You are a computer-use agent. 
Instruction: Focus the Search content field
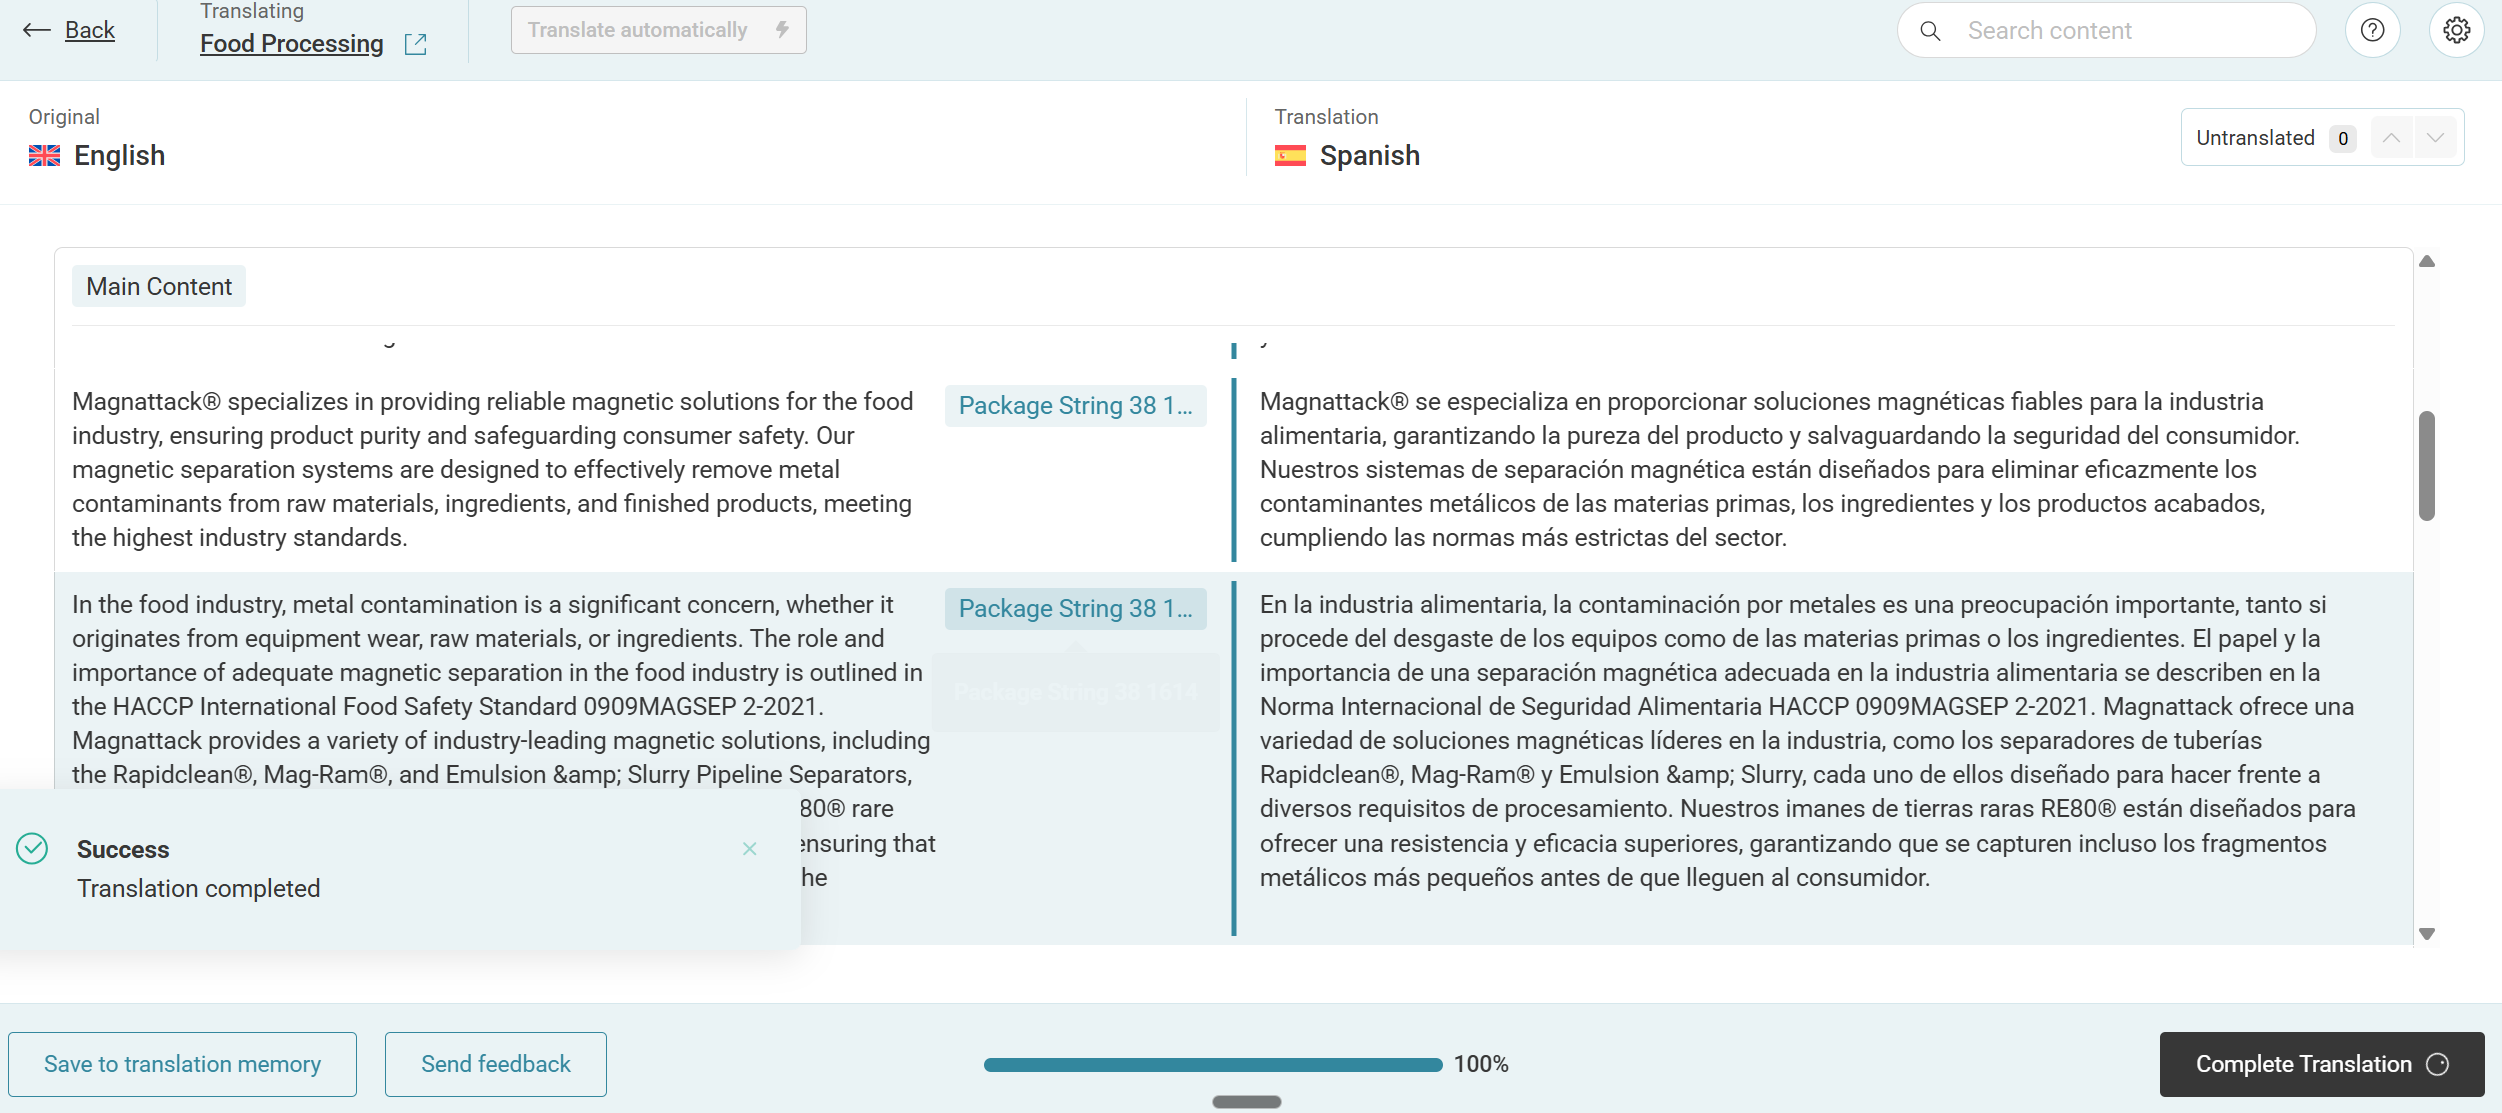(x=2106, y=31)
